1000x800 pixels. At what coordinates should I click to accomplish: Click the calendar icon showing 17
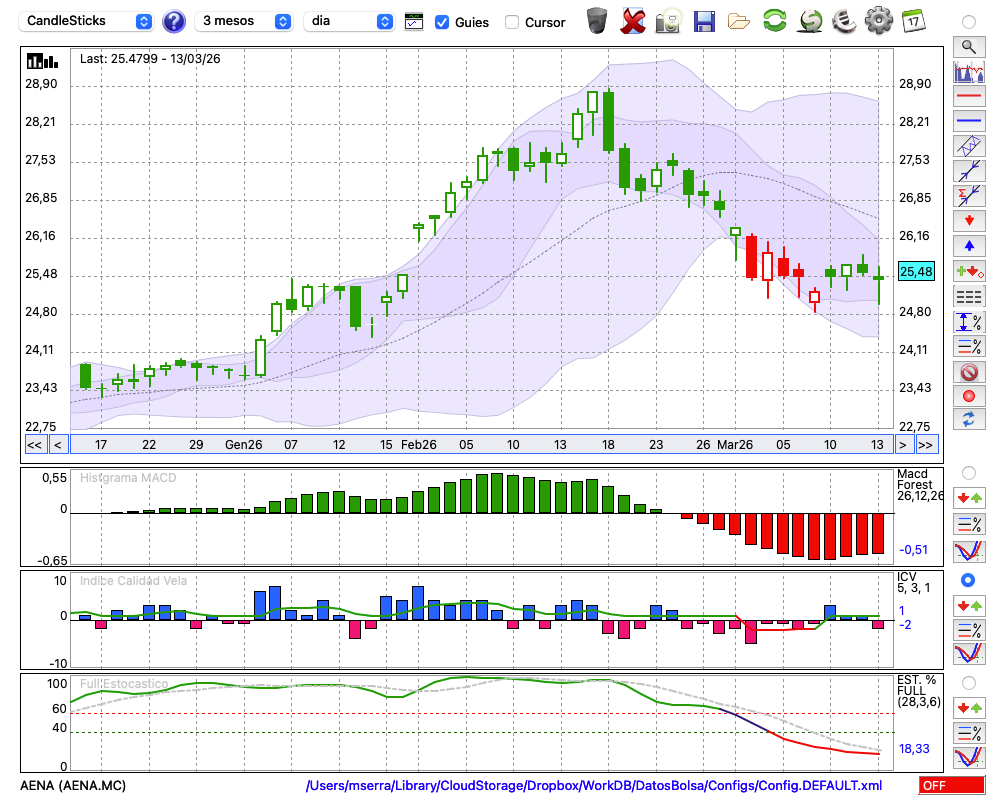913,21
